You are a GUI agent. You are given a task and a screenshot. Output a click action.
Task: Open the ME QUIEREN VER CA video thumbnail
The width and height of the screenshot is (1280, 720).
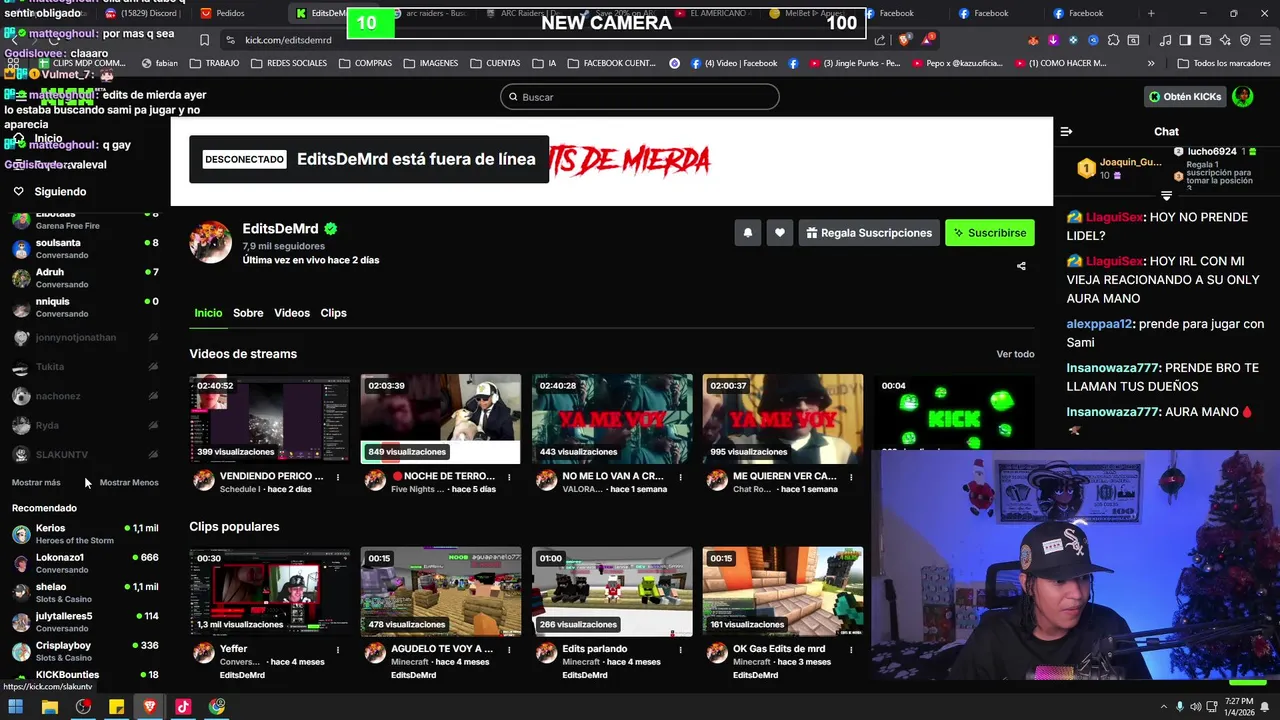(783, 419)
